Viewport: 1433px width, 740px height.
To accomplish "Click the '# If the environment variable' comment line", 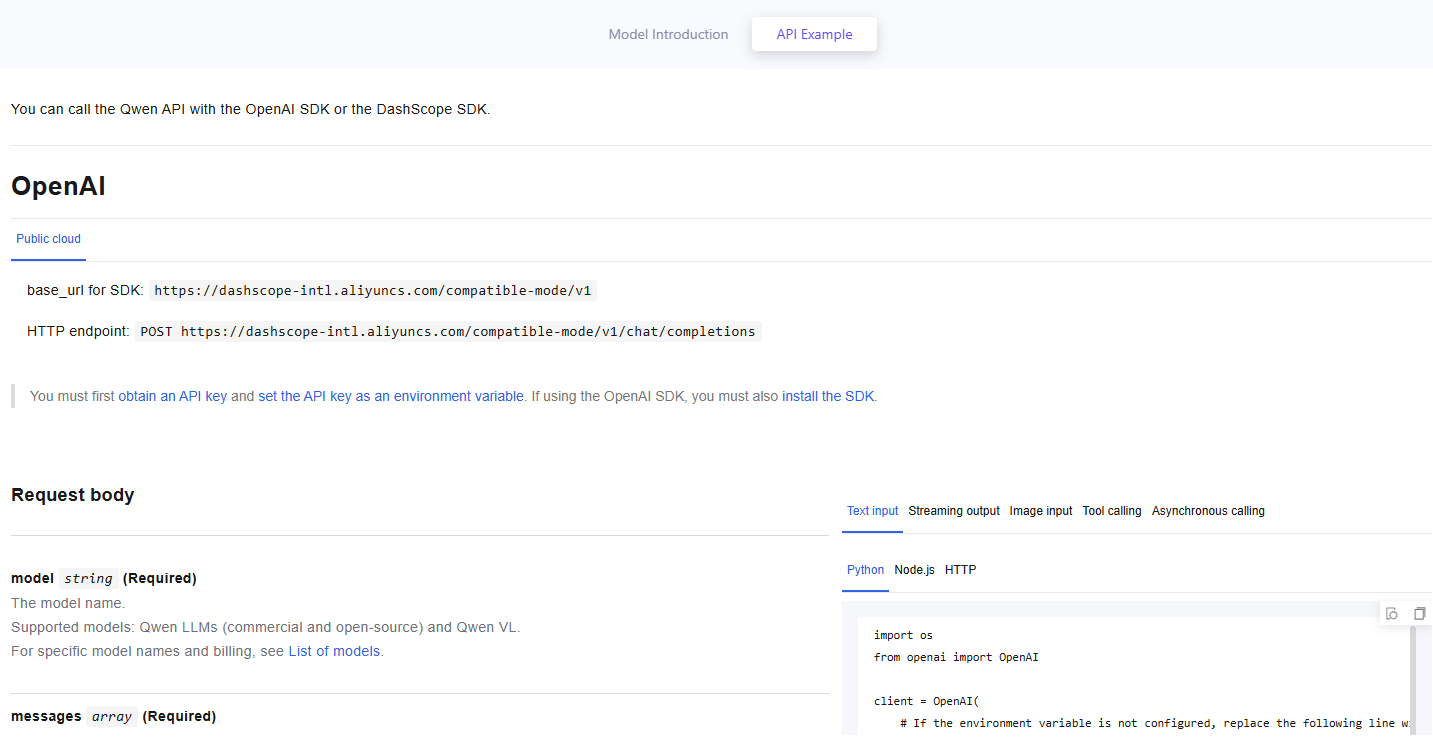I will pyautogui.click(x=1155, y=723).
